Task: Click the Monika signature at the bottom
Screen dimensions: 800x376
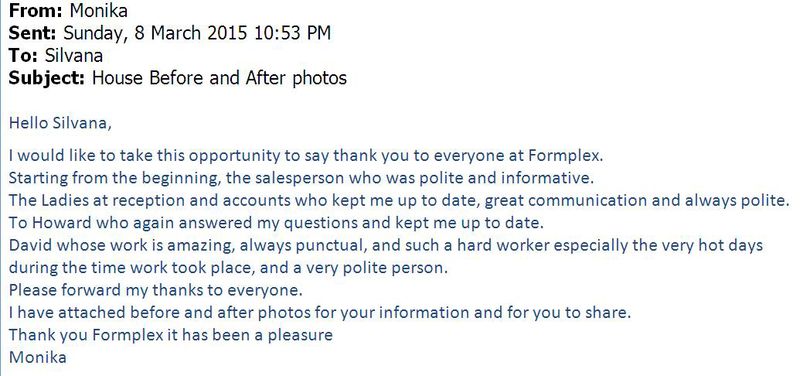Action: (38, 357)
